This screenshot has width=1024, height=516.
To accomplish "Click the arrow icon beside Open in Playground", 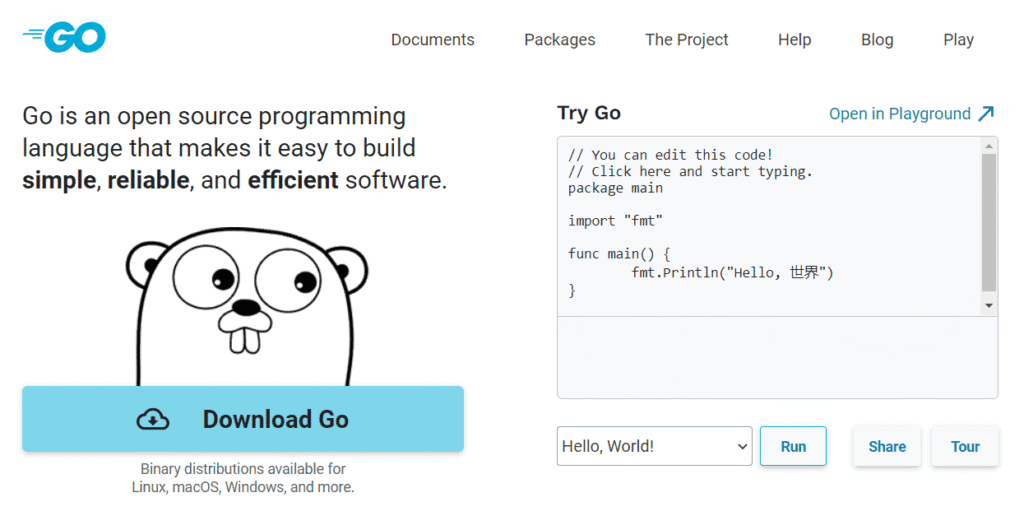I will pos(986,114).
